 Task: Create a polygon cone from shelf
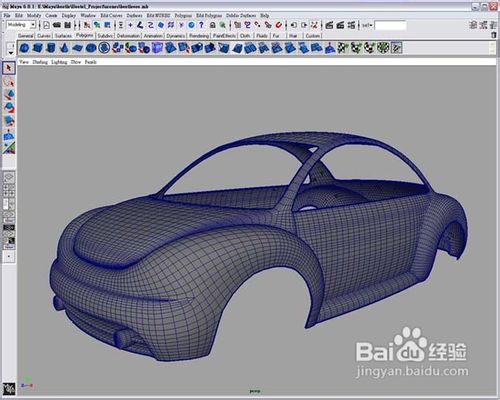click(64, 48)
